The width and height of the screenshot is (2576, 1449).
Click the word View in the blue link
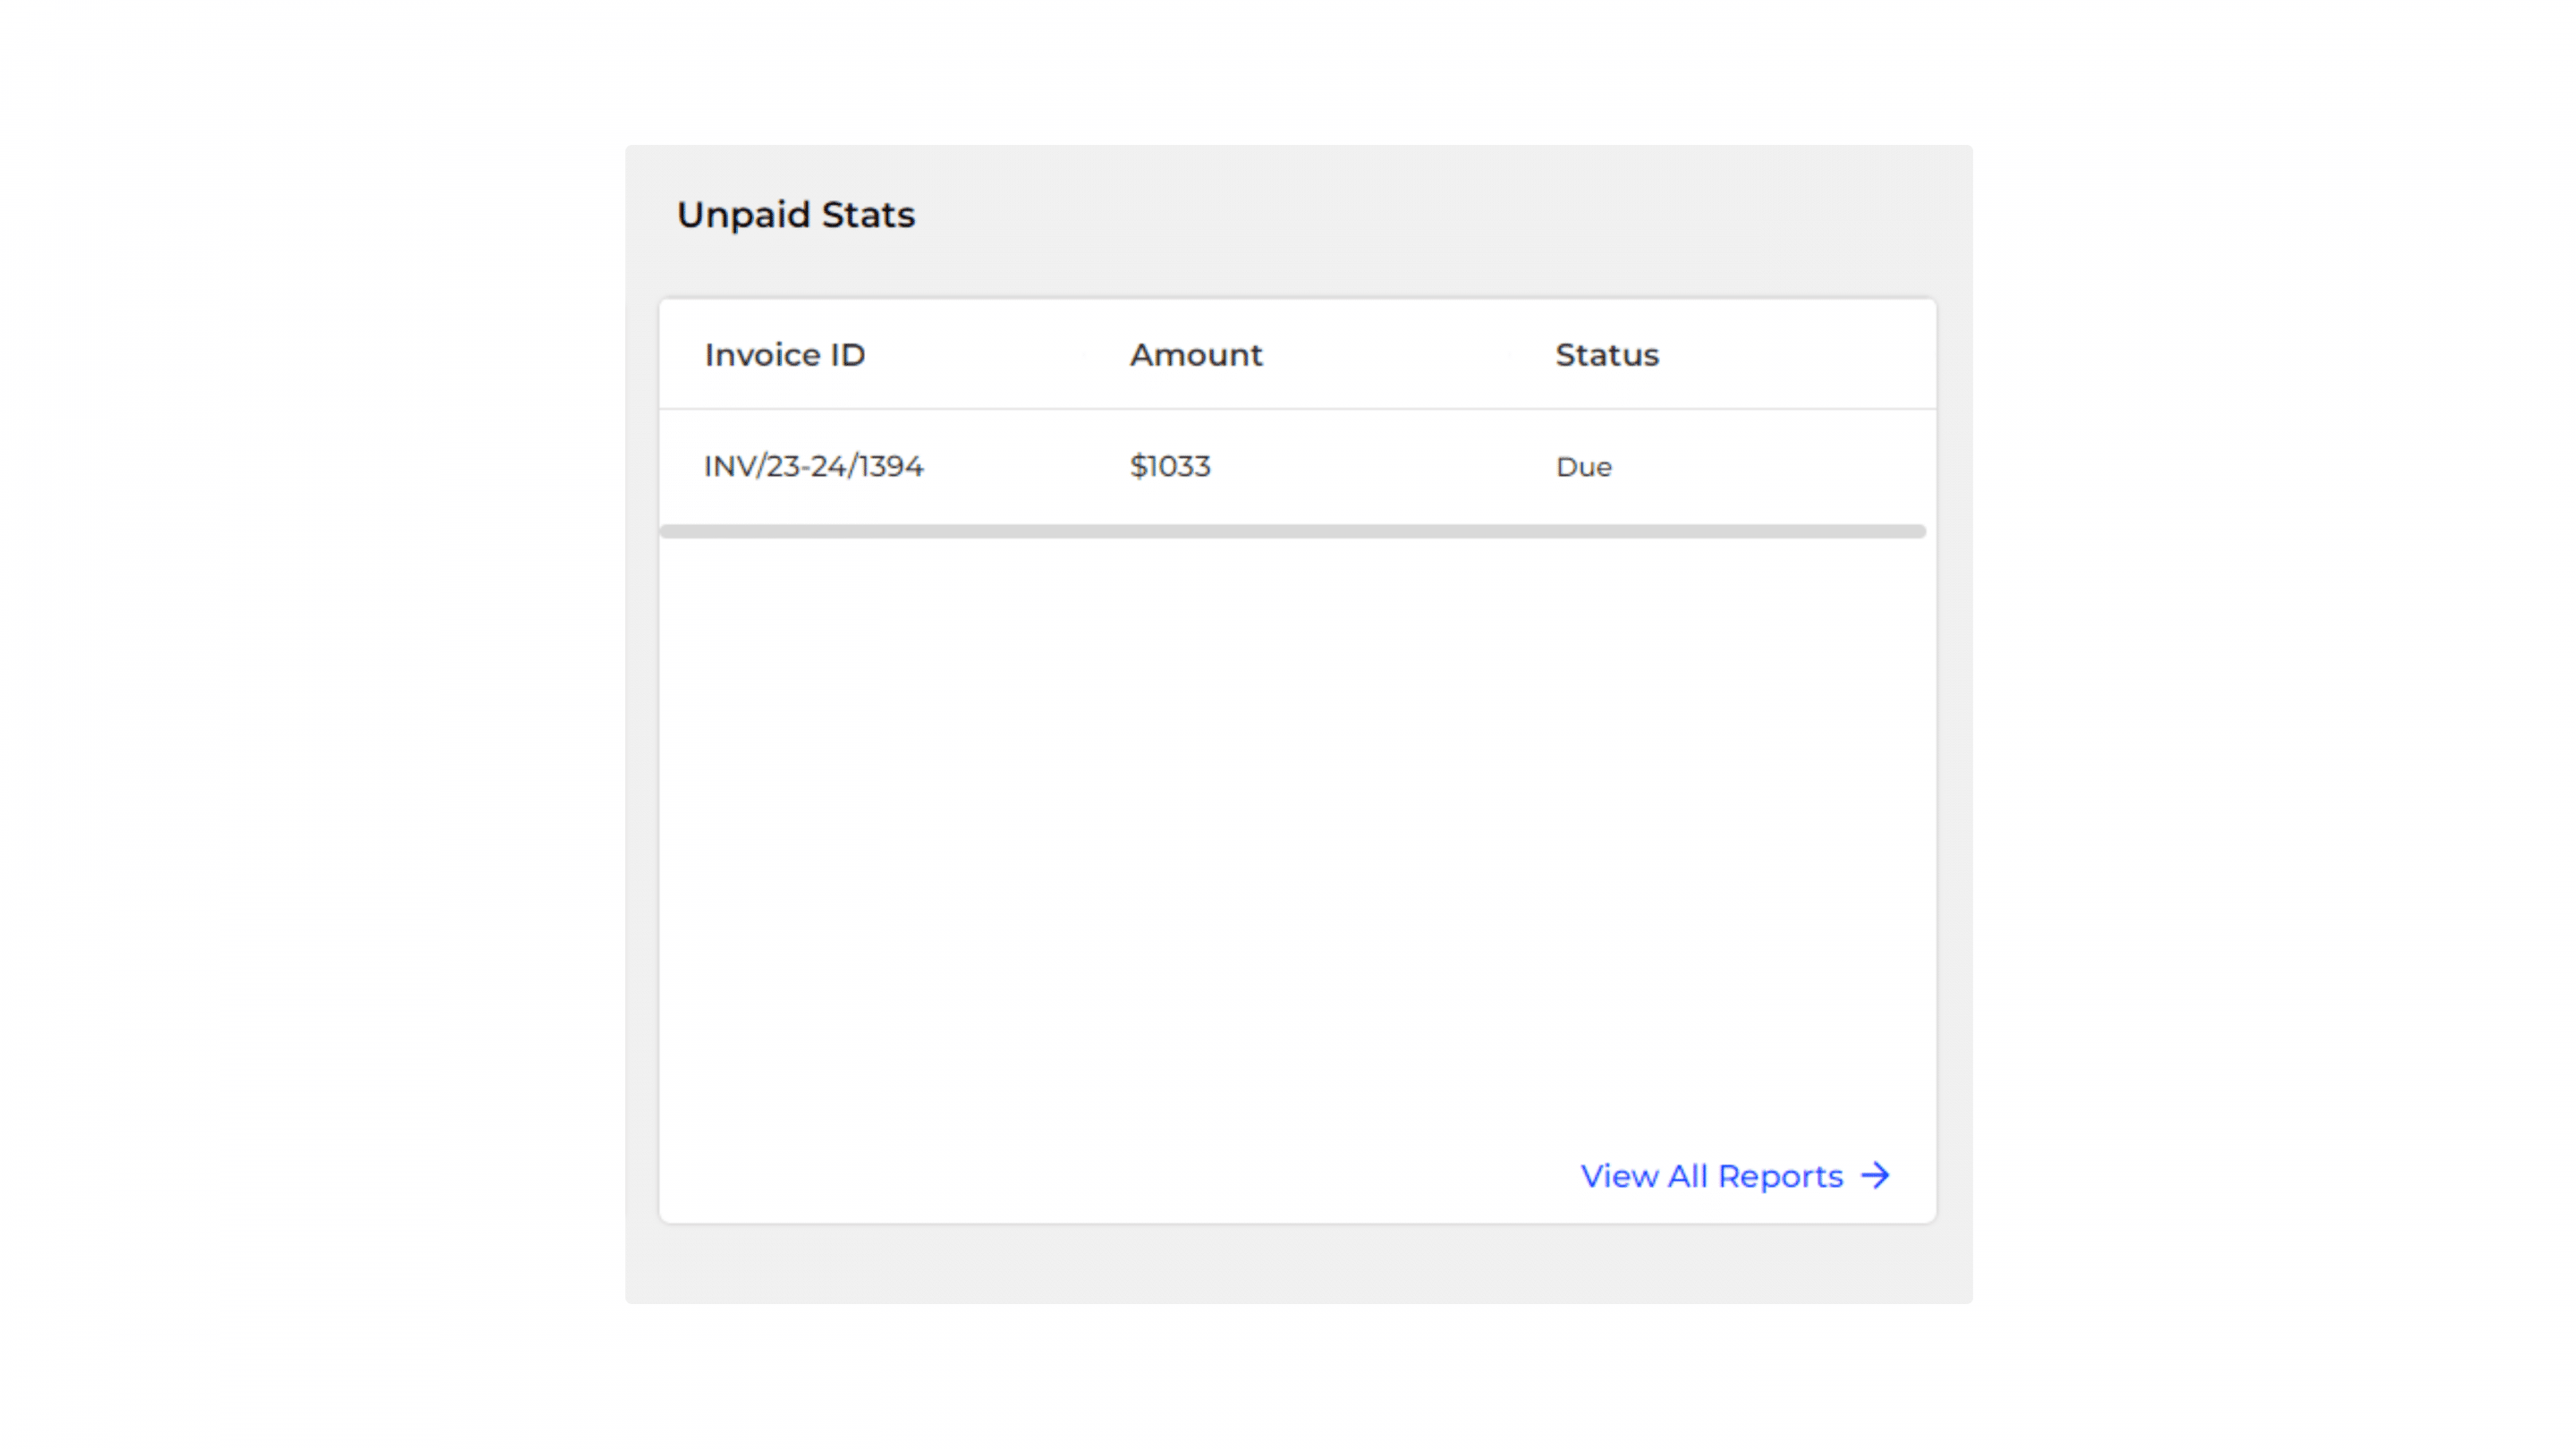(1619, 1176)
